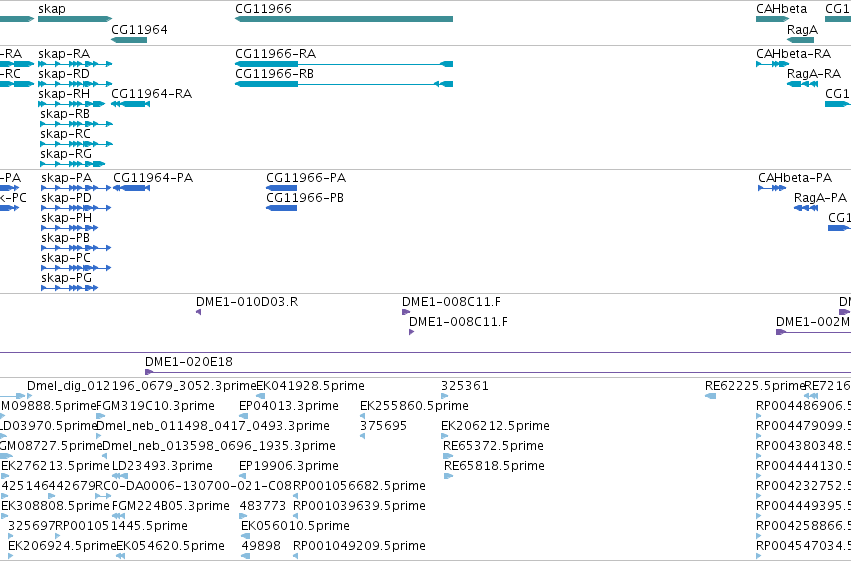The width and height of the screenshot is (851, 561).
Task: Open the CG11966 gene label
Action: tap(263, 9)
